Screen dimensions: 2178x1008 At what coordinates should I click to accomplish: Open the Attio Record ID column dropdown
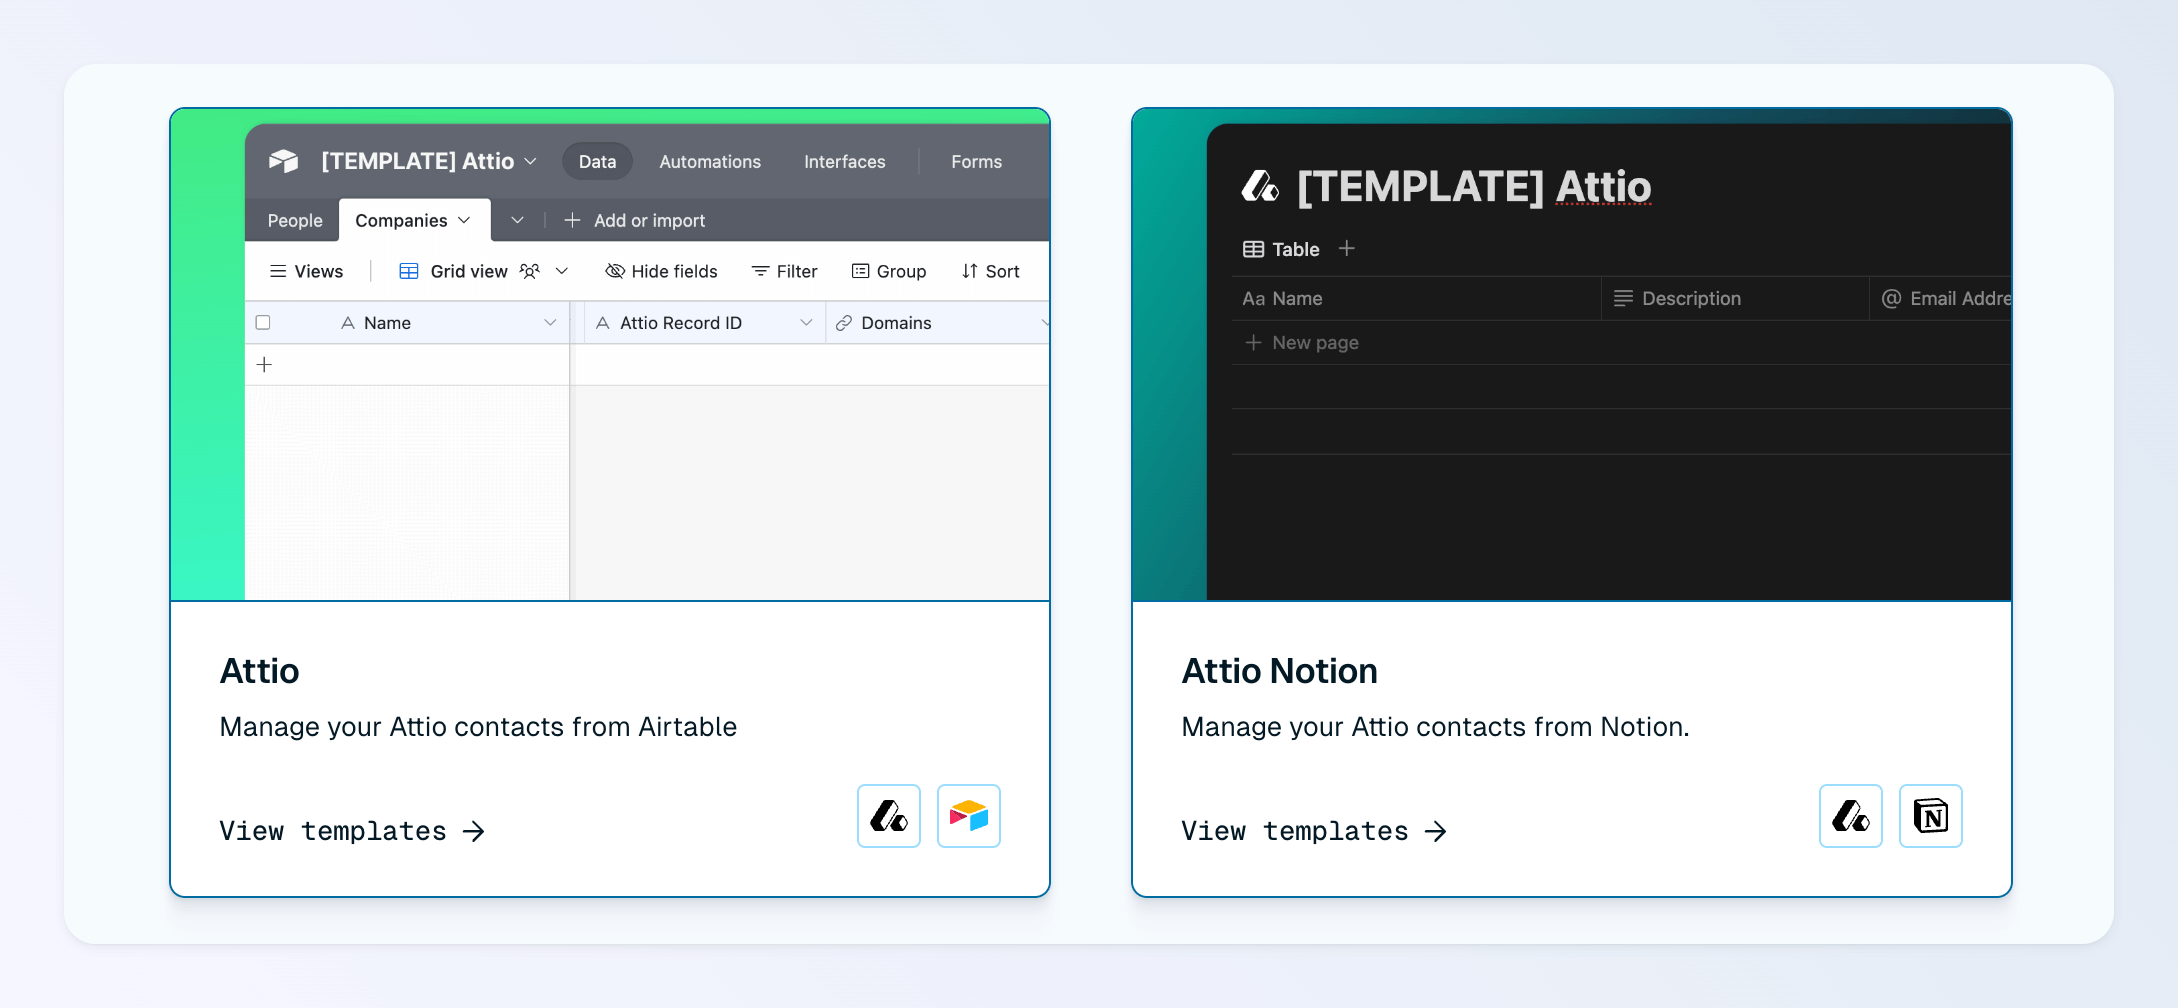(x=806, y=323)
